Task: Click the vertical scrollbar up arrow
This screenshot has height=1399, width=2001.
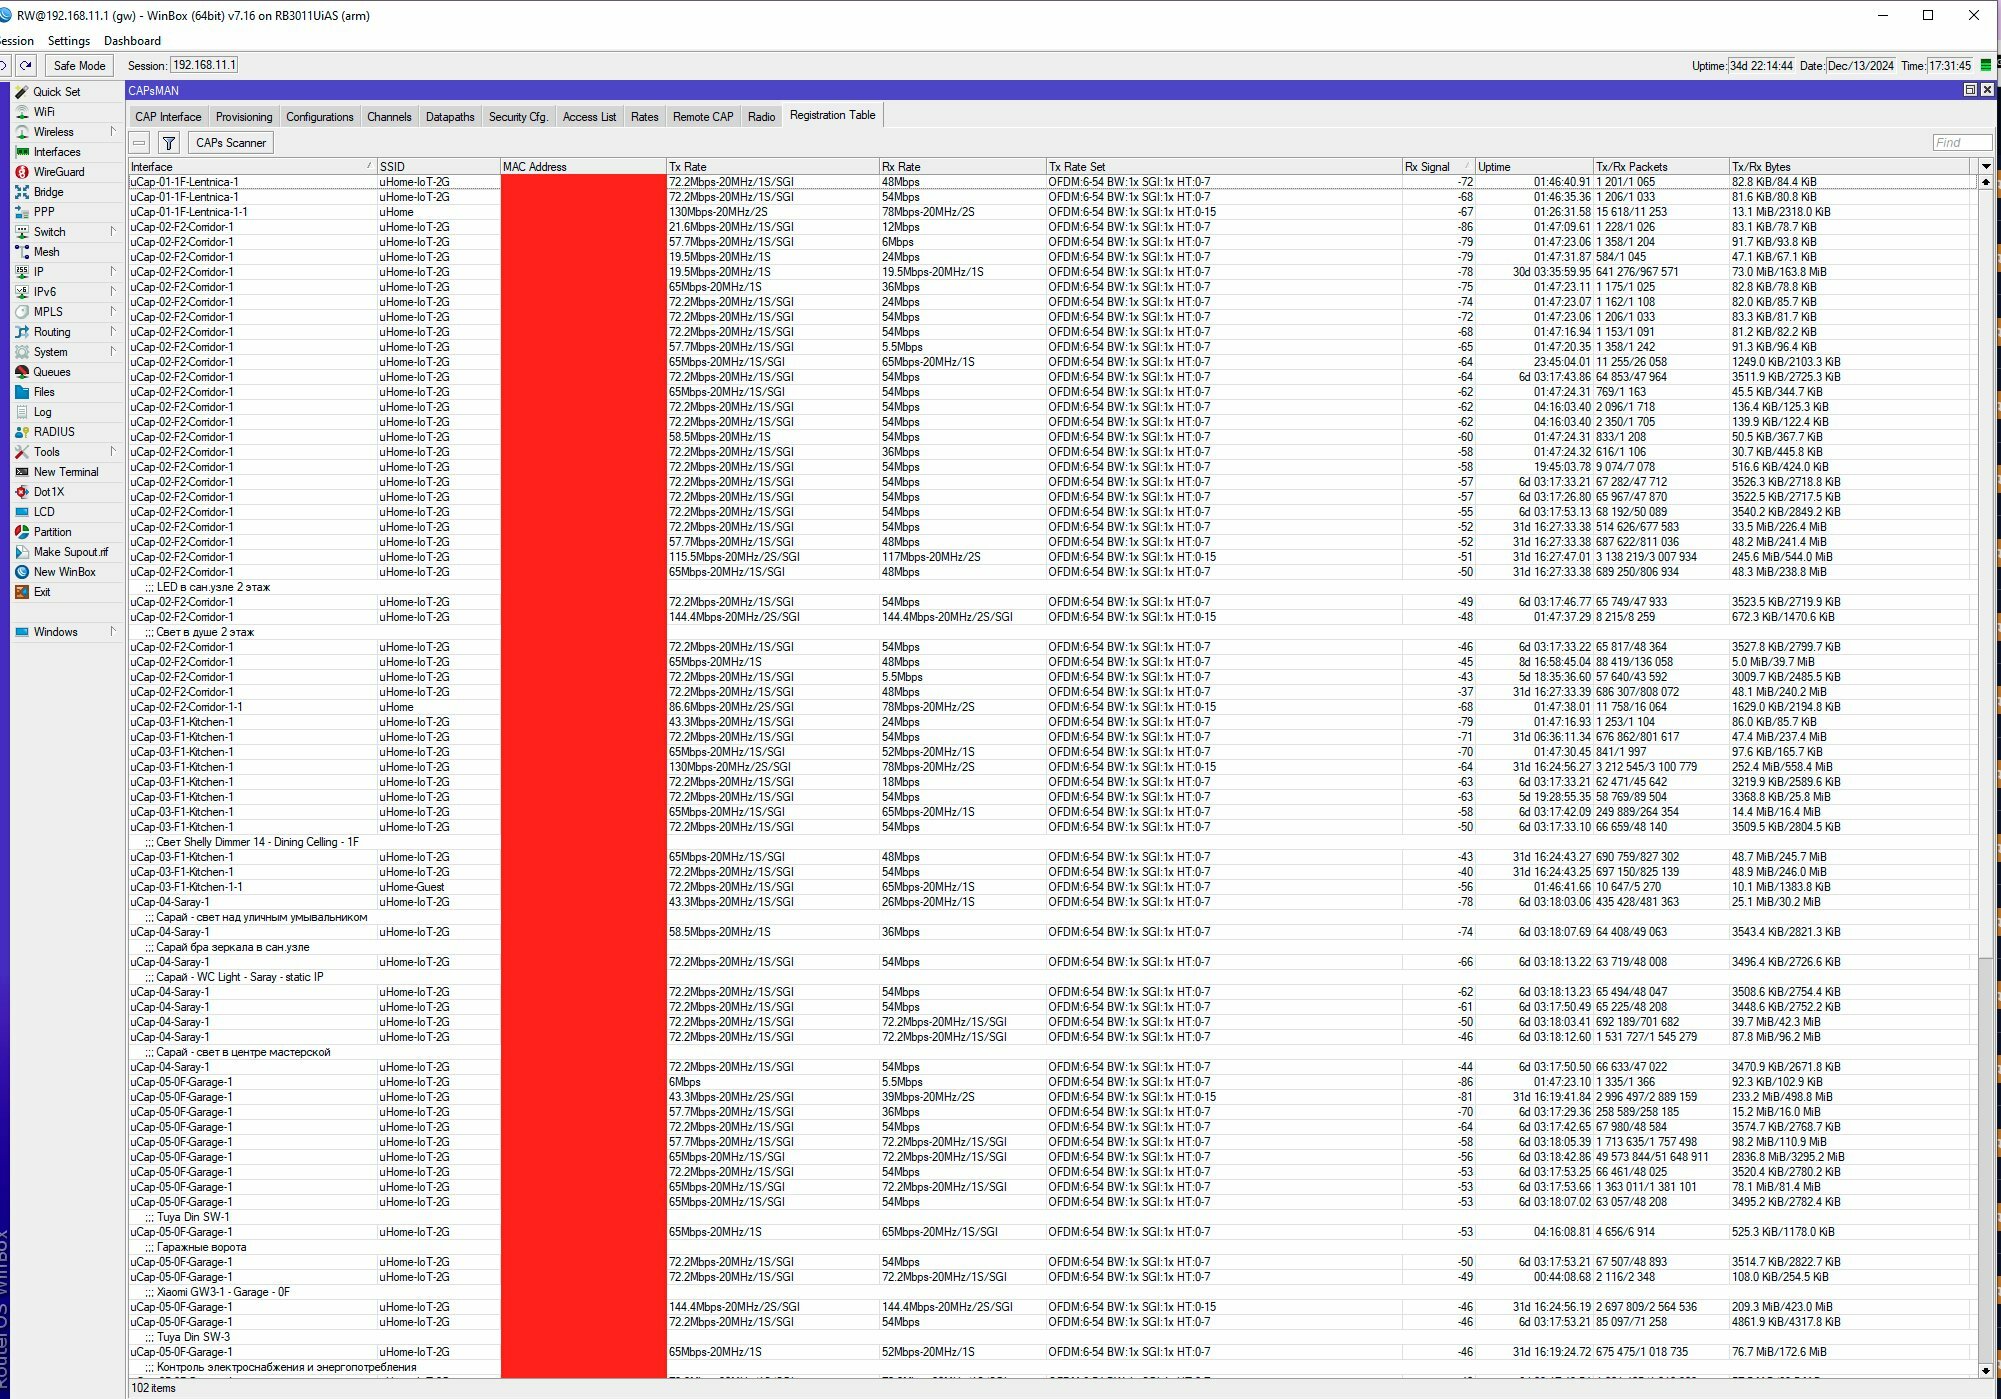Action: click(1986, 182)
